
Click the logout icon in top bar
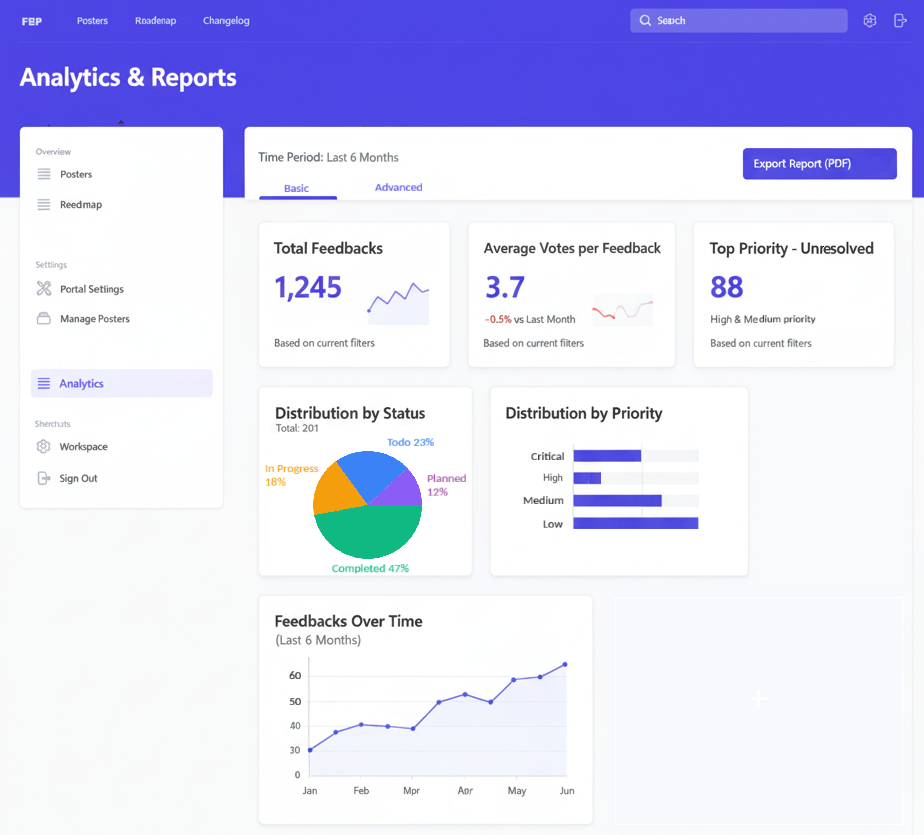[x=899, y=21]
